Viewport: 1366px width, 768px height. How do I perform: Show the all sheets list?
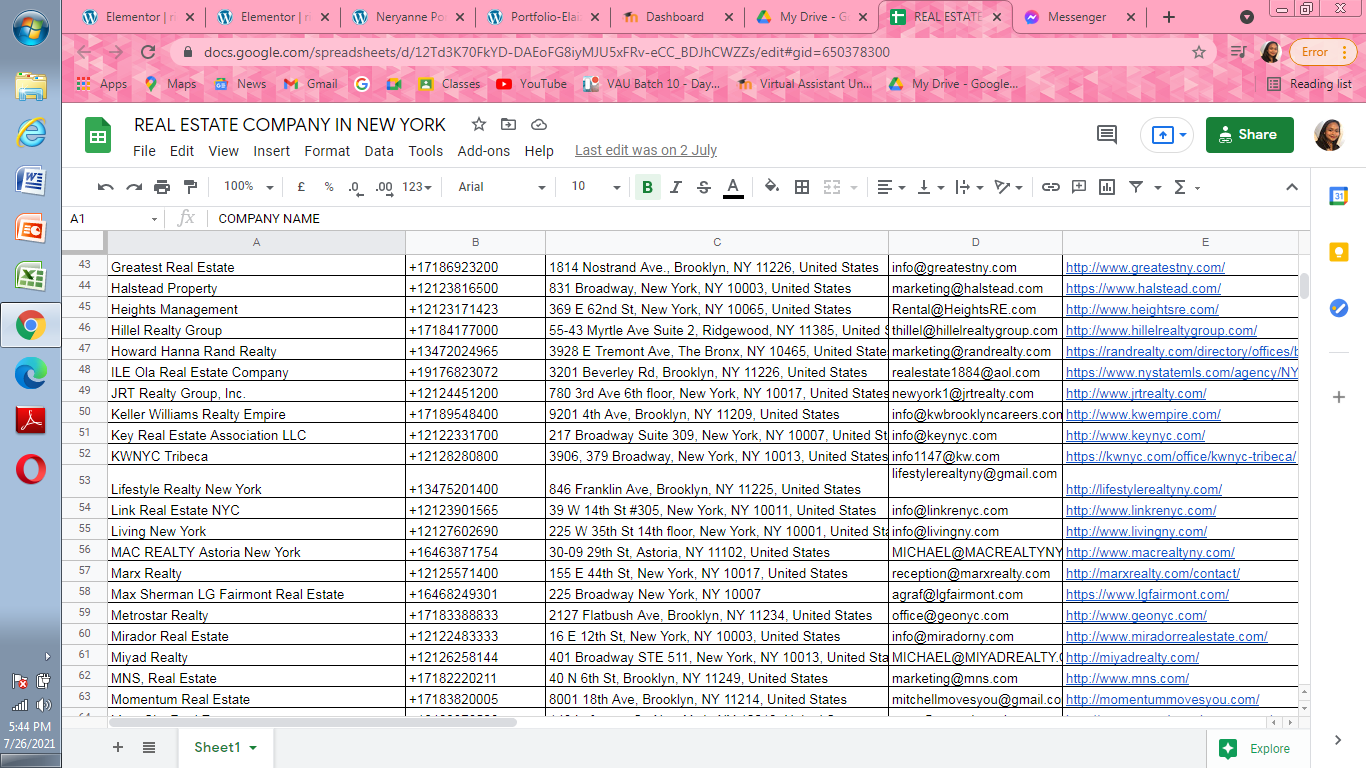point(149,748)
